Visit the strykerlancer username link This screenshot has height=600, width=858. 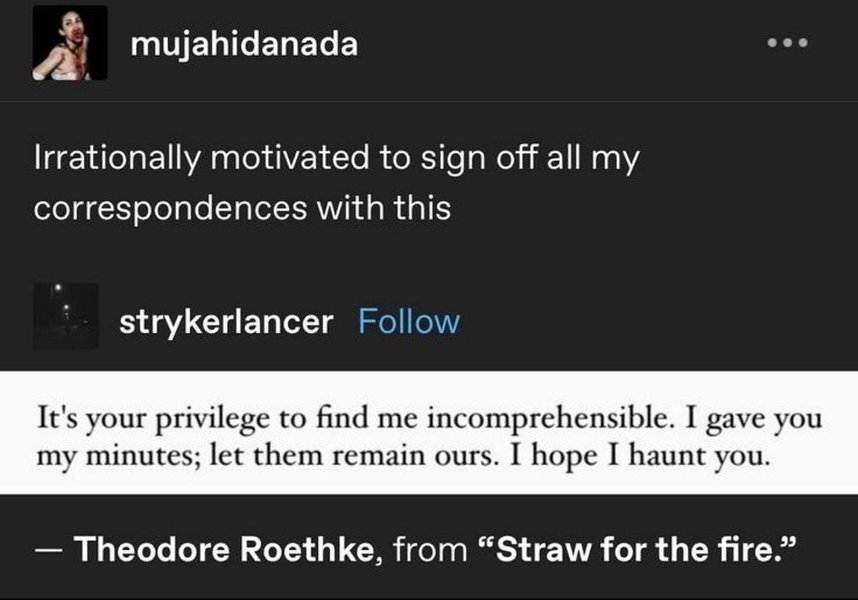[226, 321]
